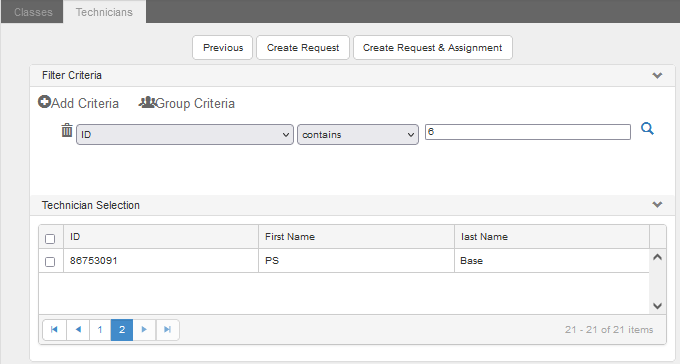
Task: Click the Group Criteria people icon
Action: [x=147, y=102]
